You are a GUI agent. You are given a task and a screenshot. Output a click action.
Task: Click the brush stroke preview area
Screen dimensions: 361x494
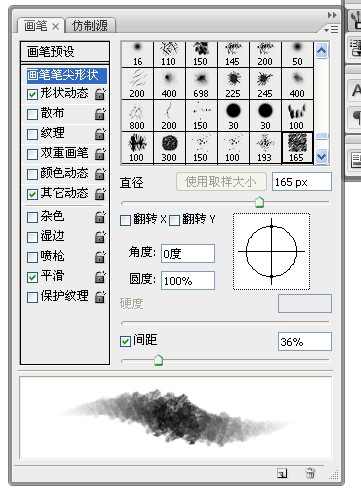pyautogui.click(x=176, y=418)
